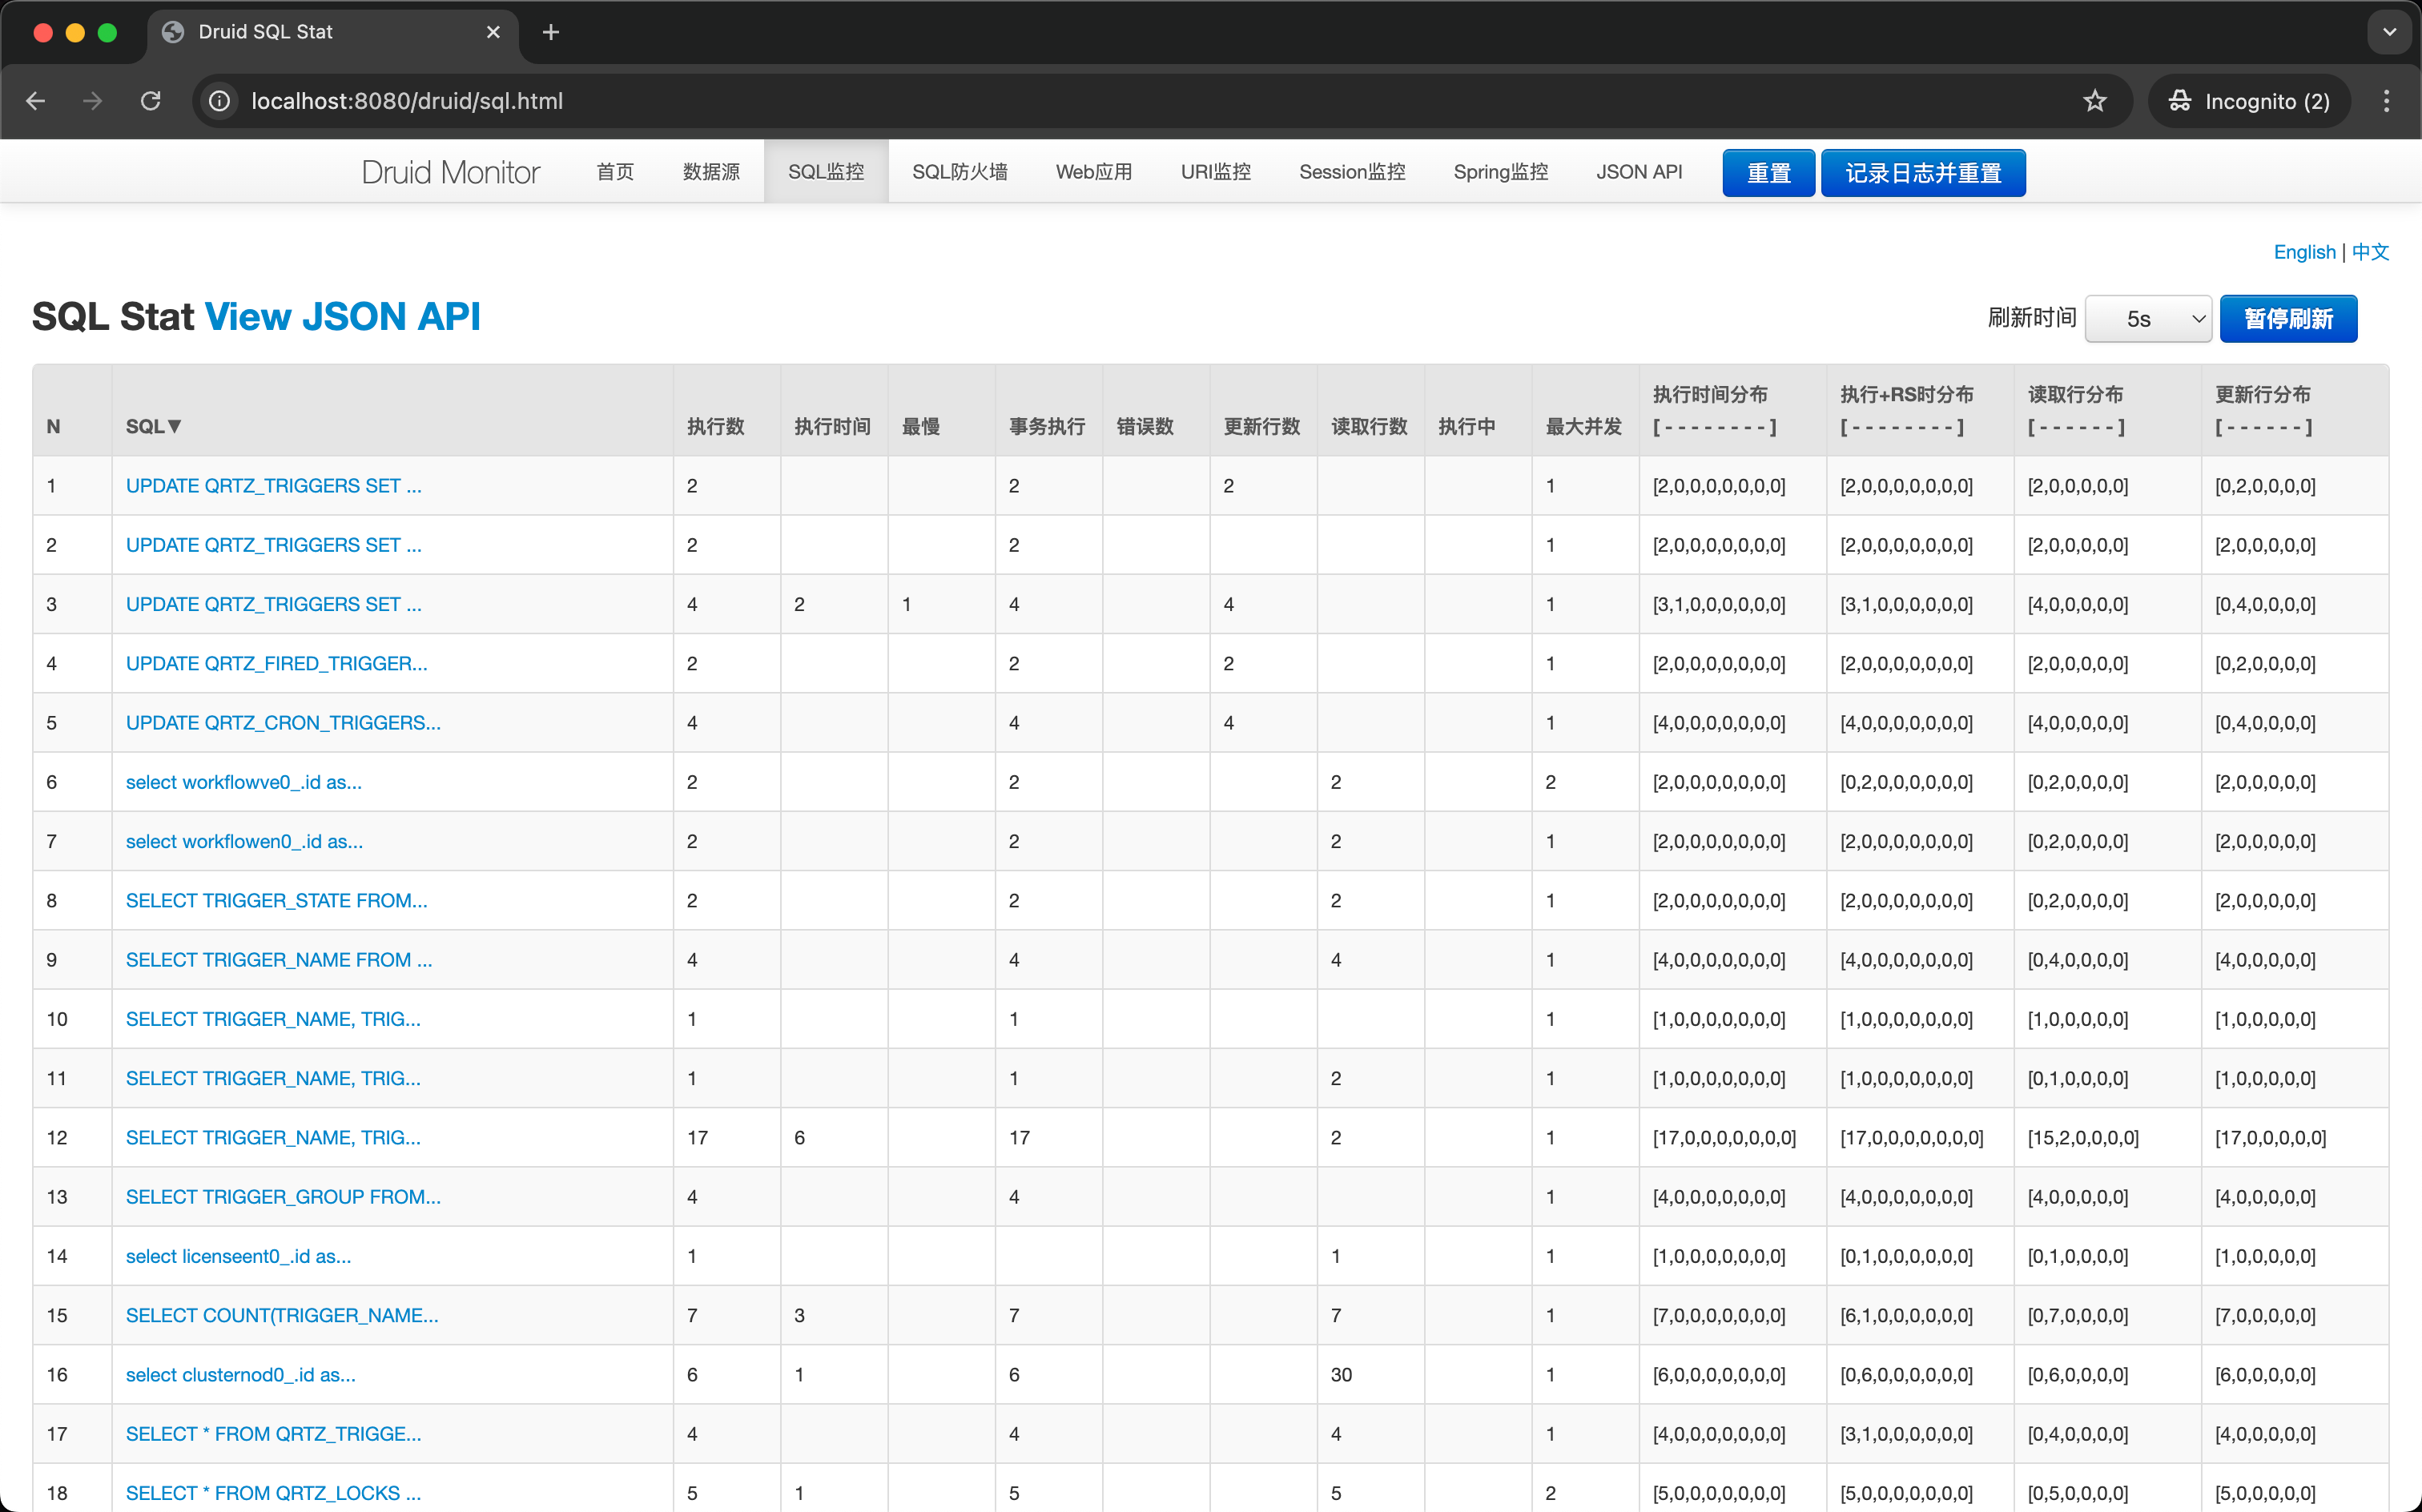
Task: Click the Druid Monitor brand title
Action: (451, 172)
